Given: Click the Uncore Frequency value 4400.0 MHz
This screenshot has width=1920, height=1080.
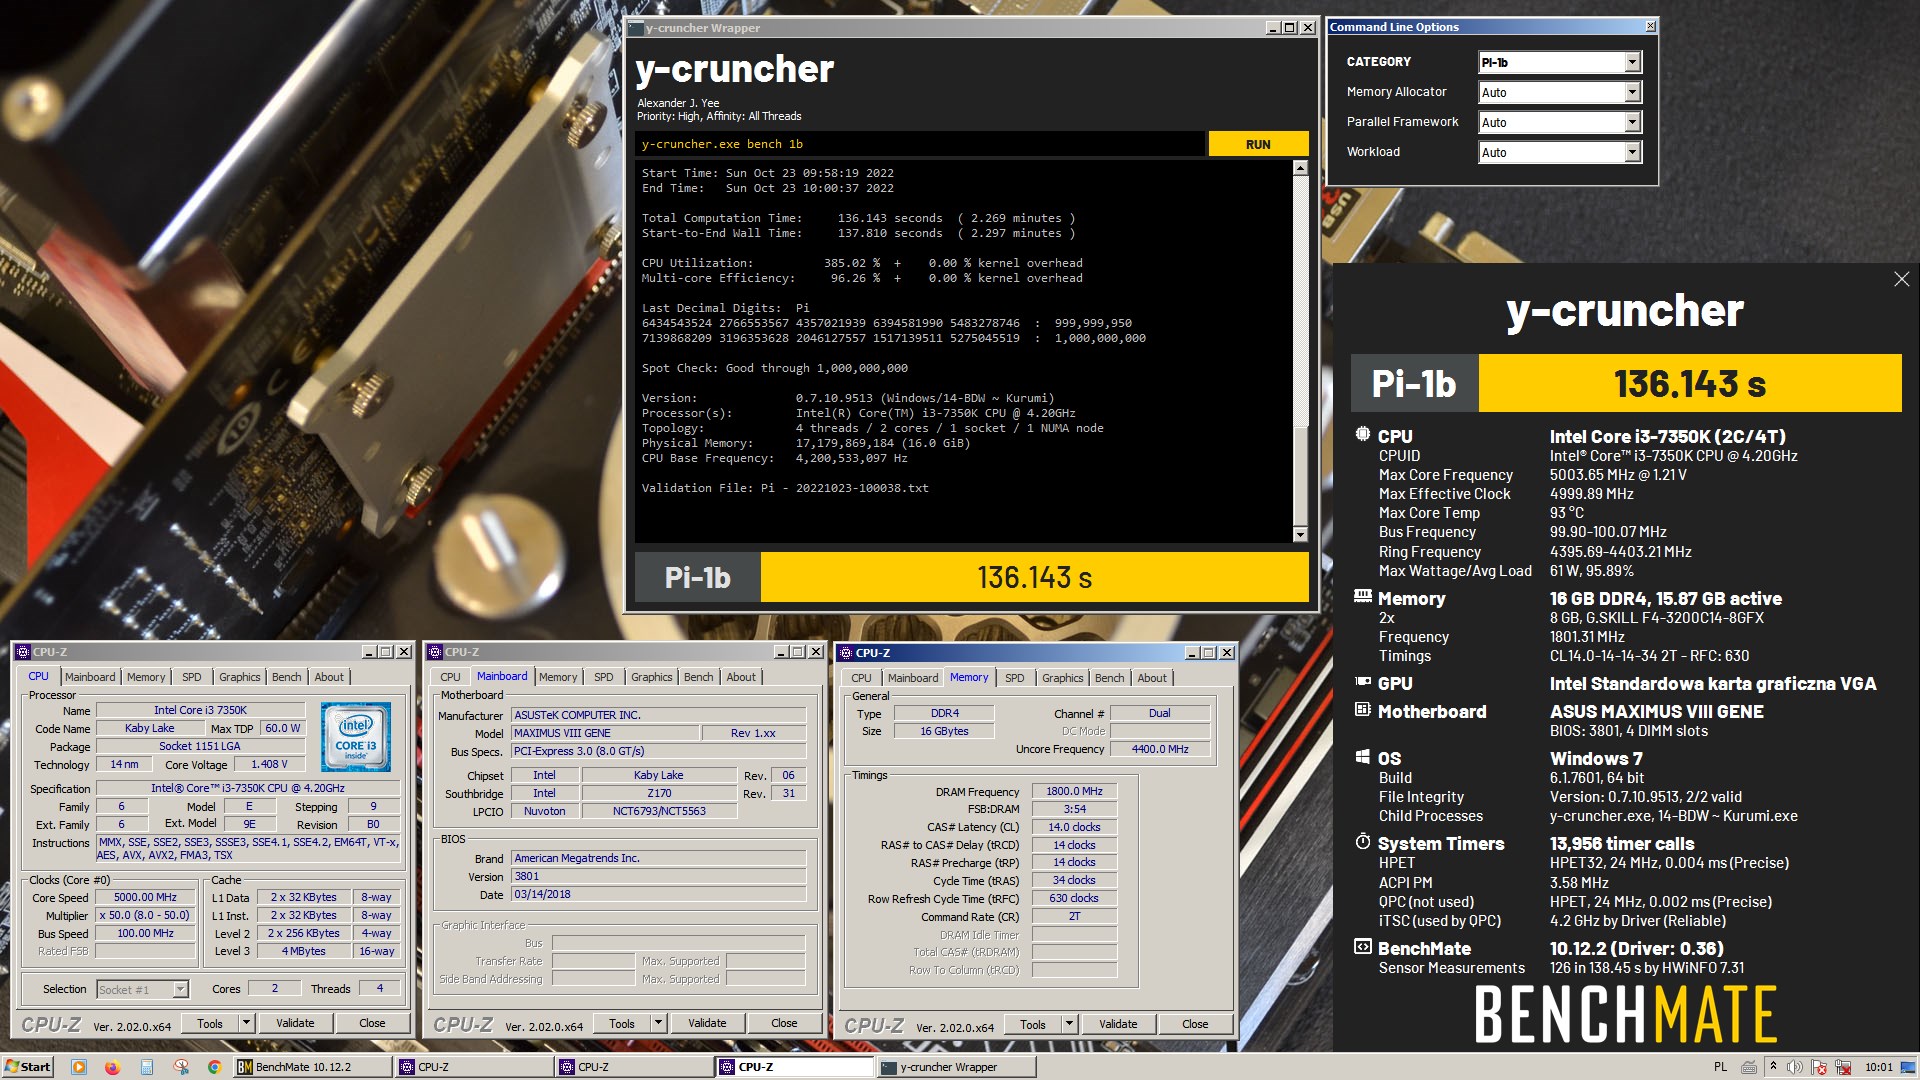Looking at the screenshot, I should click(1160, 749).
